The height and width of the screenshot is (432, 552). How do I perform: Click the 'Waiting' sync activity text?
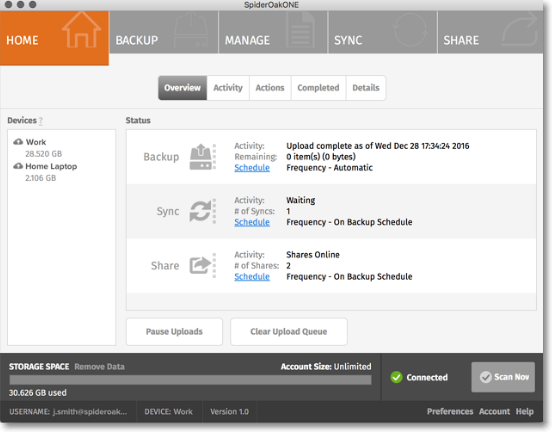(x=301, y=200)
